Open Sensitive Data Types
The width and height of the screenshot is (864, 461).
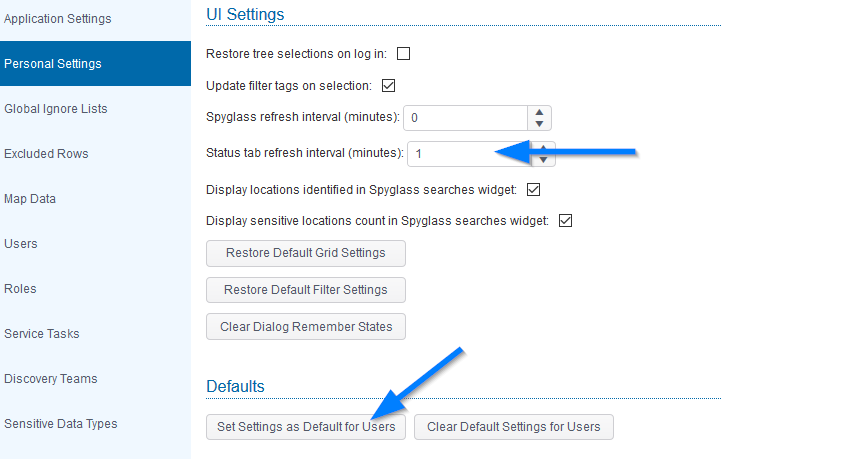click(x=61, y=424)
